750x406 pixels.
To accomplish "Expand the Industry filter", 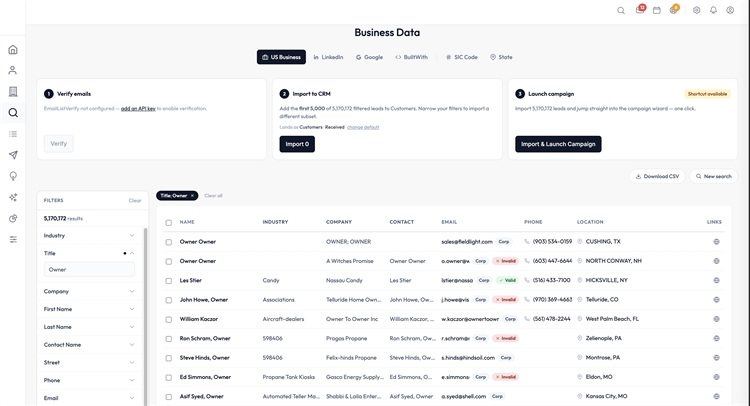I will point(89,235).
